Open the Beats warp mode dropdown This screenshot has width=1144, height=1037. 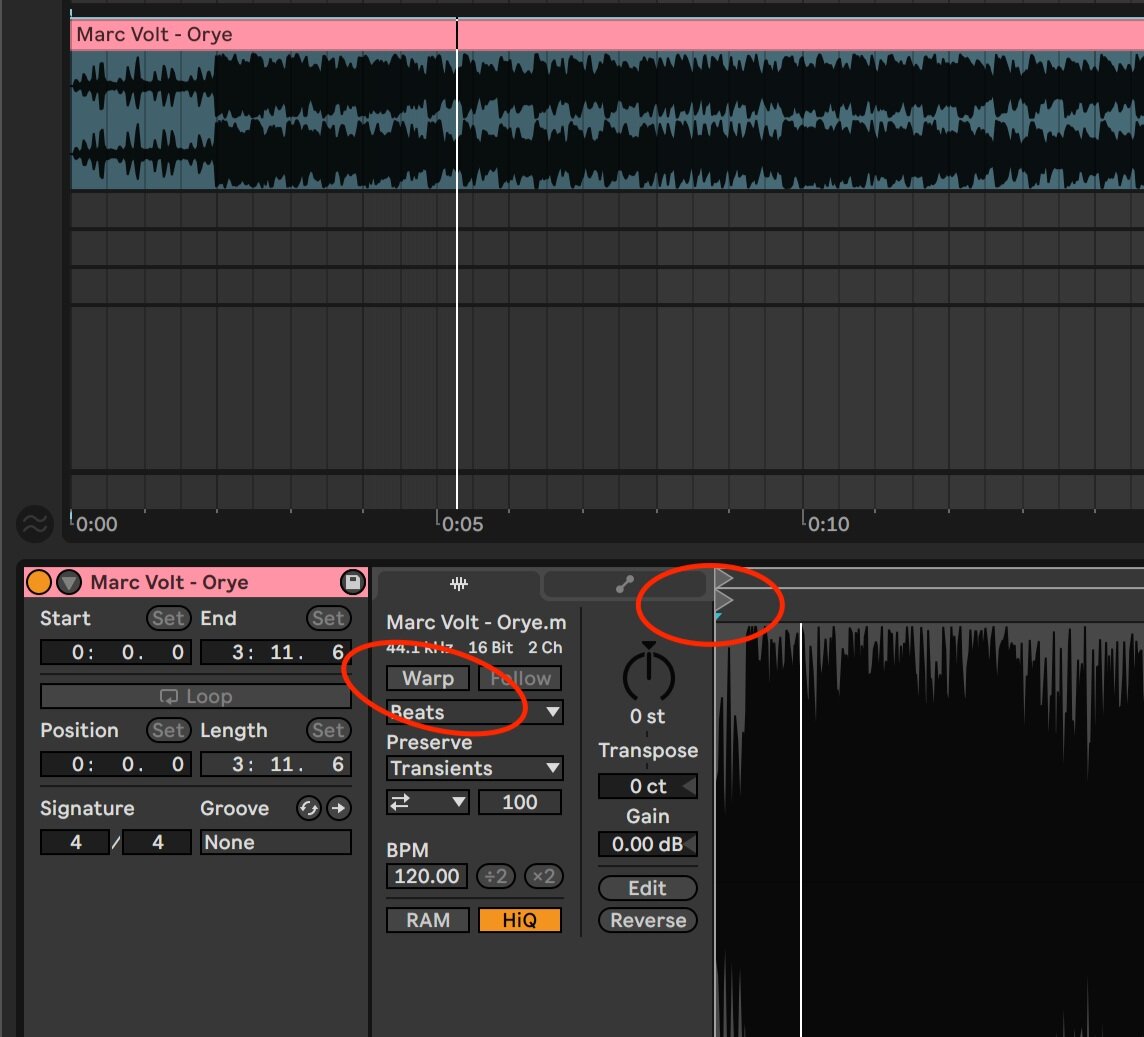(x=474, y=712)
